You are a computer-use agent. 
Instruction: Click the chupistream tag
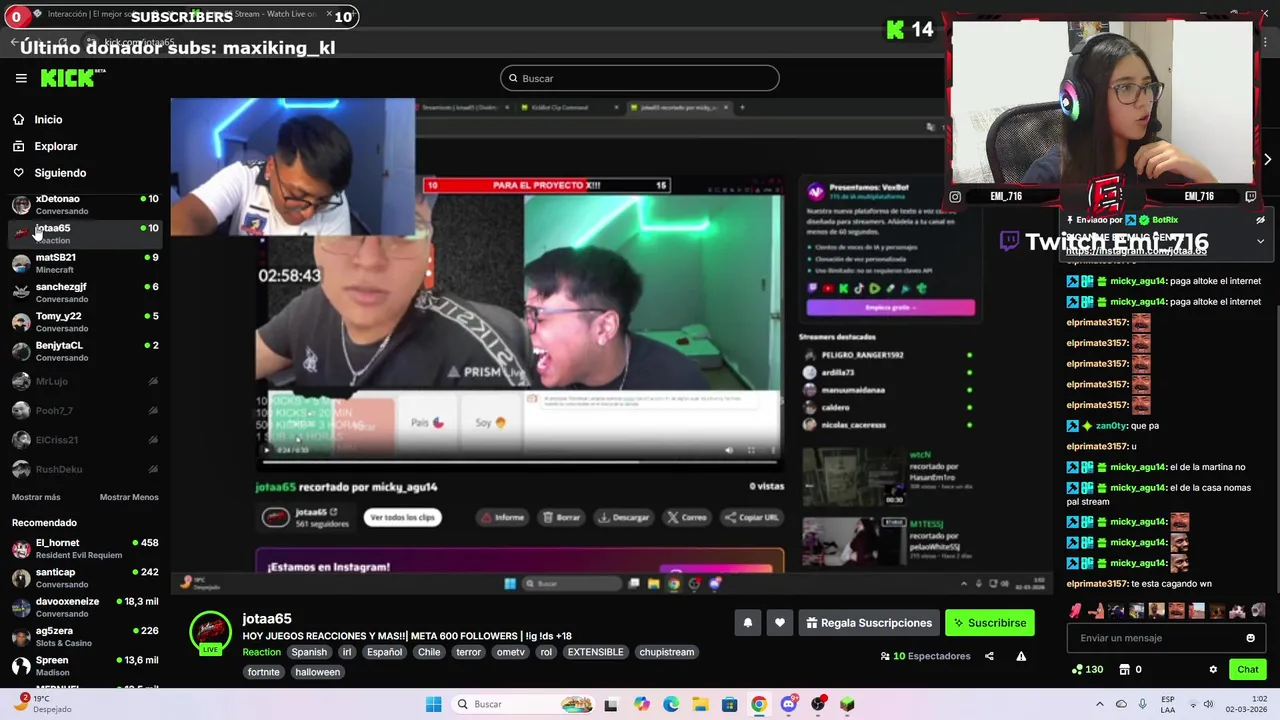coord(666,652)
